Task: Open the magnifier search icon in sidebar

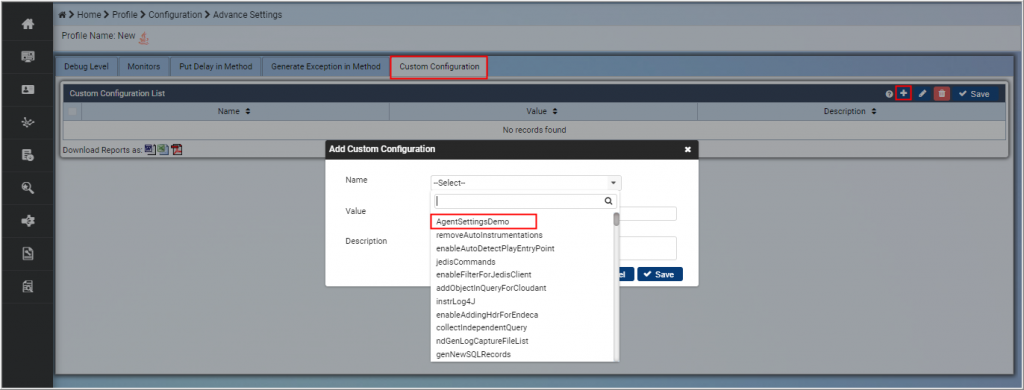Action: [x=27, y=188]
